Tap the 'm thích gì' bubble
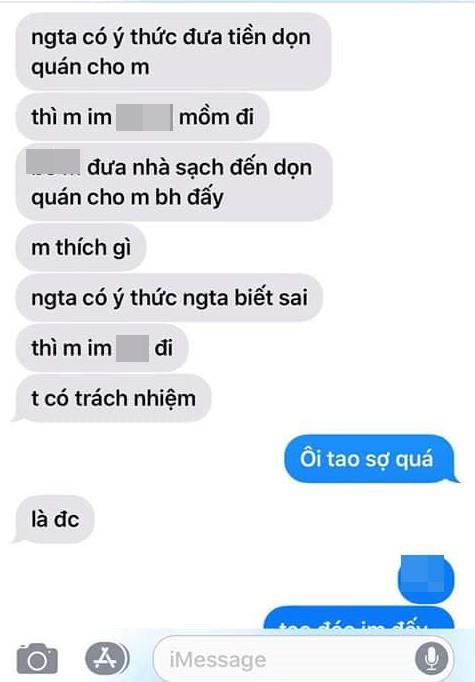Screen dimensions: 475x682 pos(81,247)
